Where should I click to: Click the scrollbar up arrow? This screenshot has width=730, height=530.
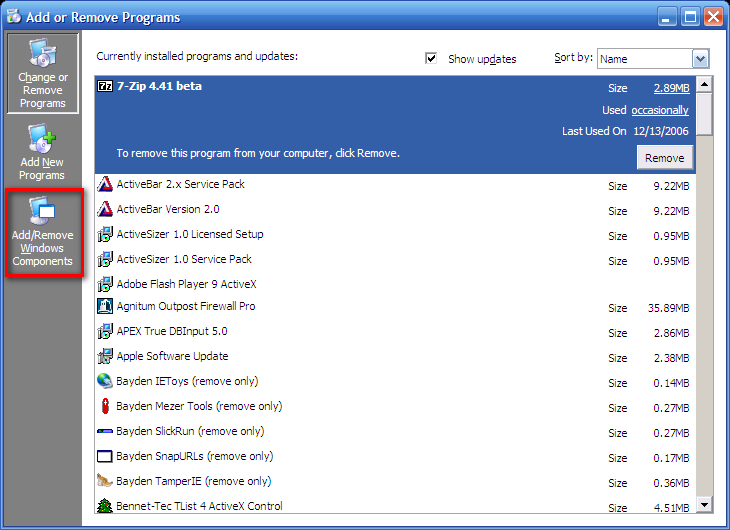click(704, 84)
